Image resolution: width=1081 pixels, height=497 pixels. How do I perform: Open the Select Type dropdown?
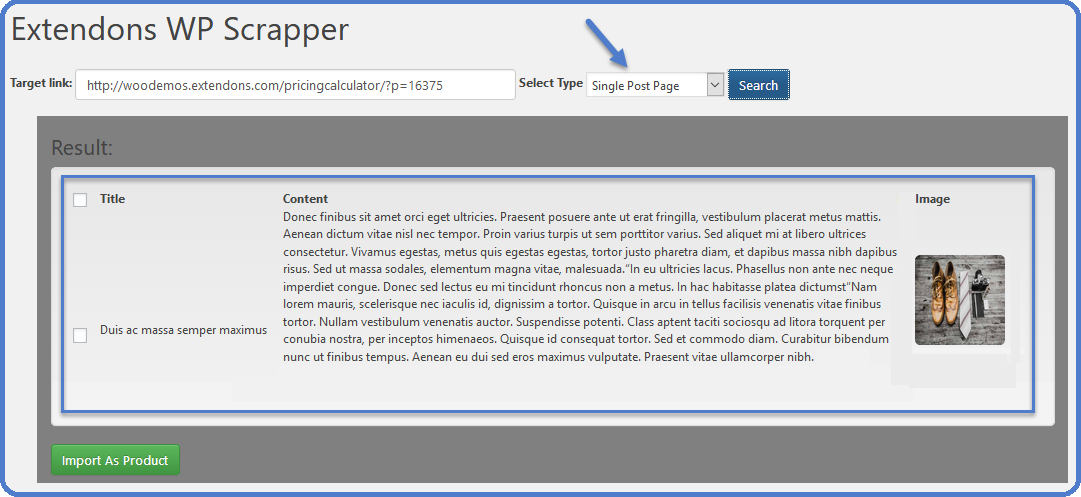point(654,85)
